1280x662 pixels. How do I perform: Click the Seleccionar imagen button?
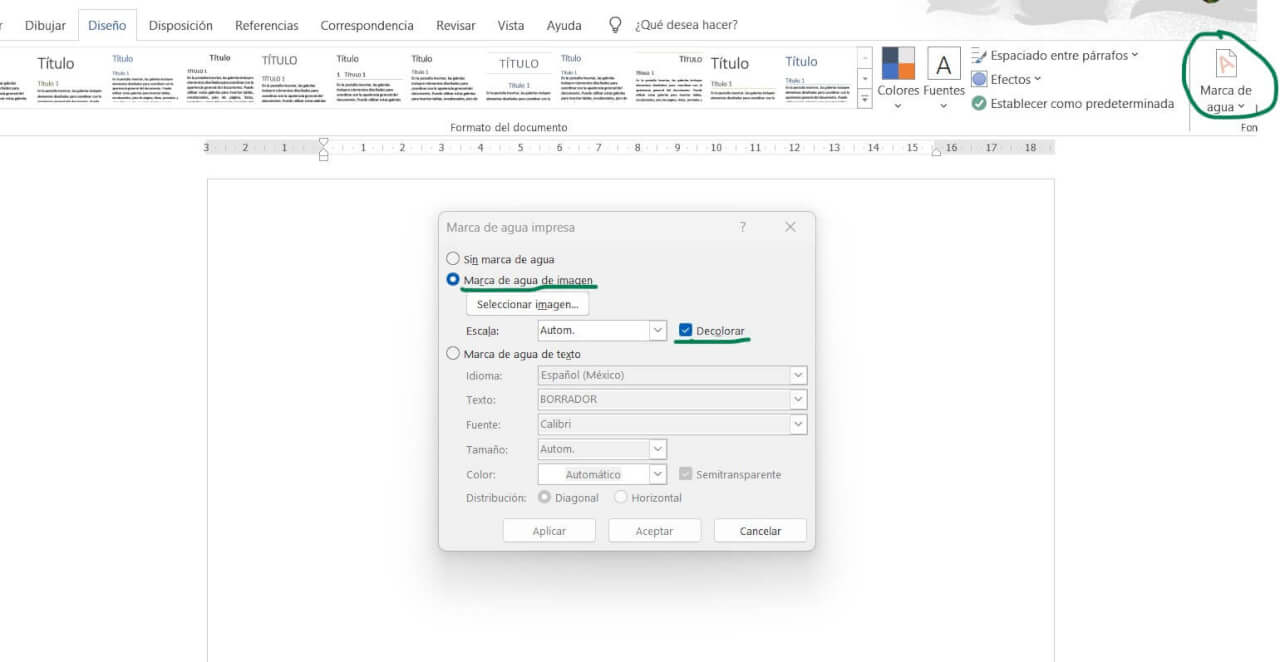click(x=527, y=304)
